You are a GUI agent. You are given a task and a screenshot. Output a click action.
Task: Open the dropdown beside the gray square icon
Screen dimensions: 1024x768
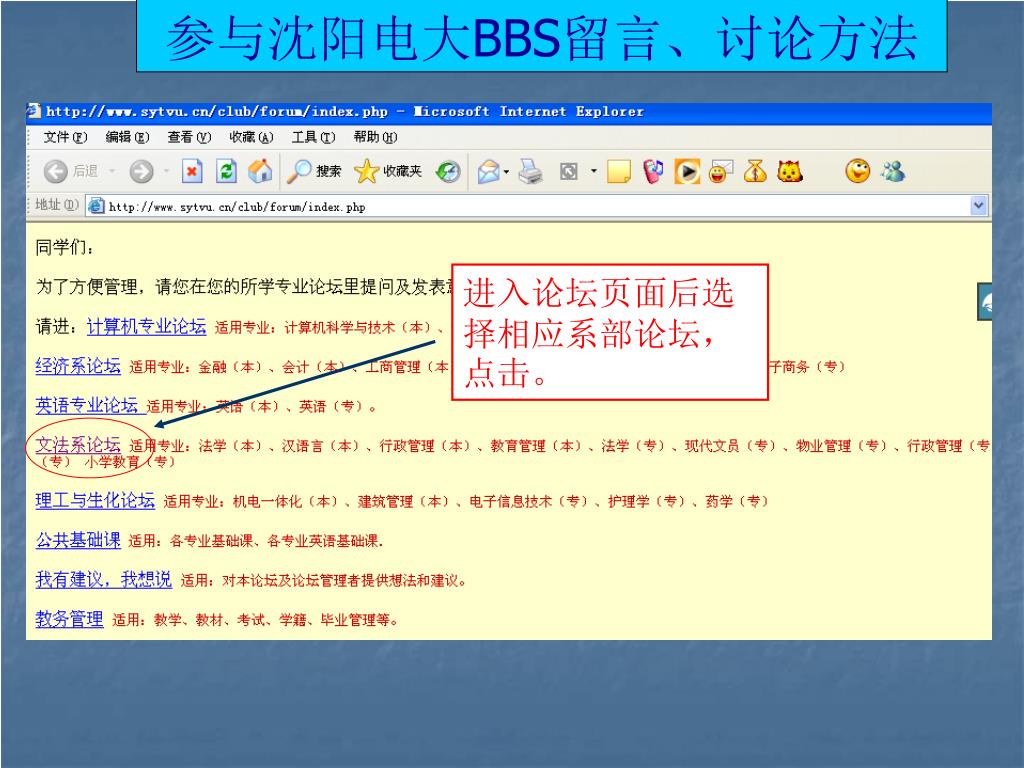click(594, 171)
